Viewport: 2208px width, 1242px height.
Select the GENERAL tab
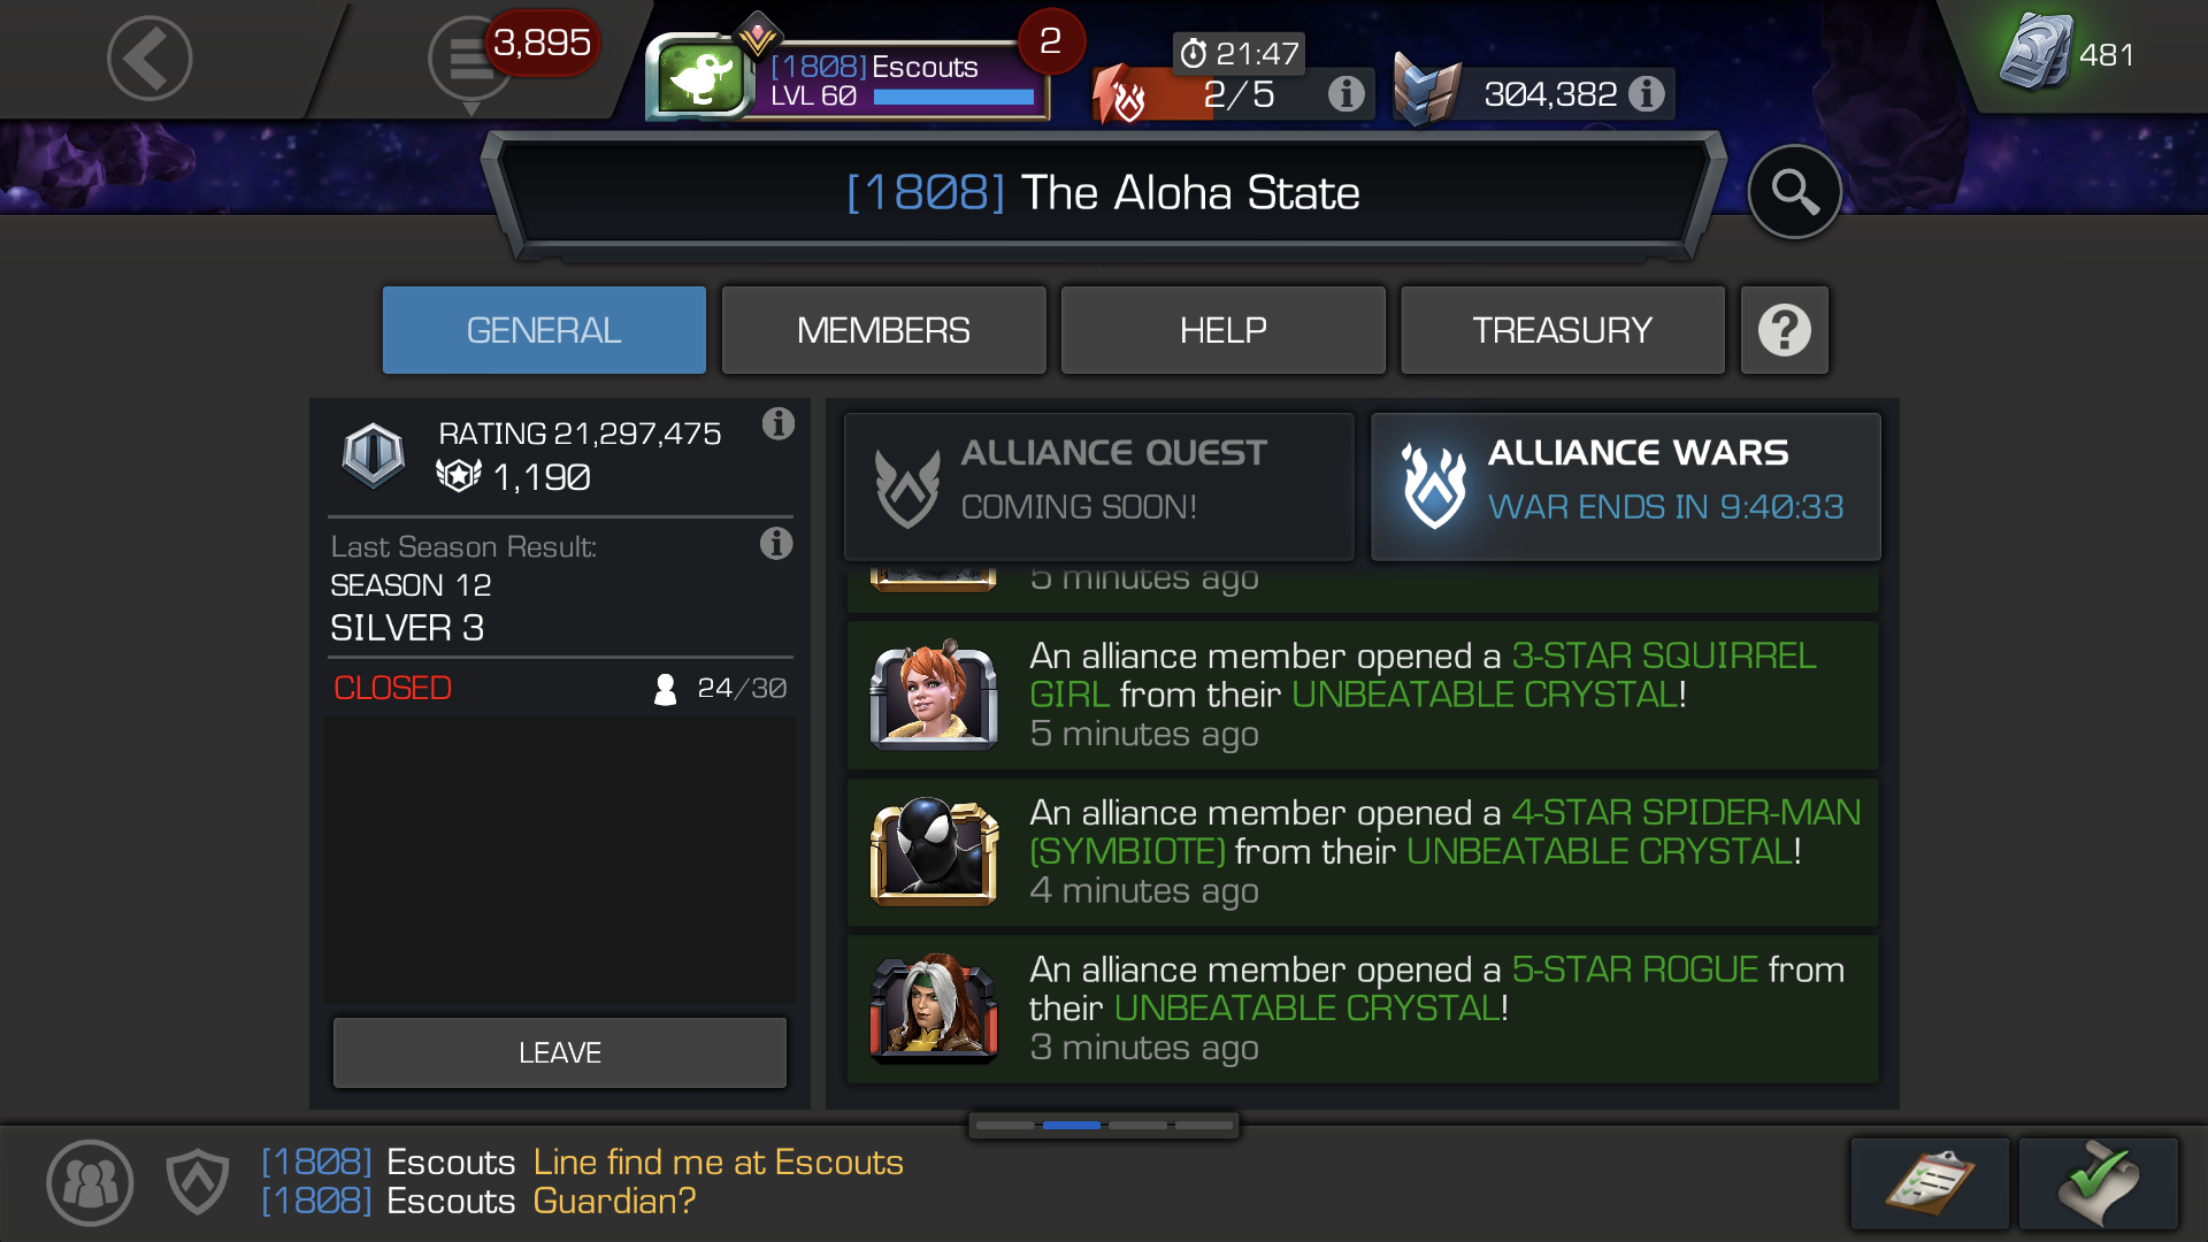(x=544, y=330)
